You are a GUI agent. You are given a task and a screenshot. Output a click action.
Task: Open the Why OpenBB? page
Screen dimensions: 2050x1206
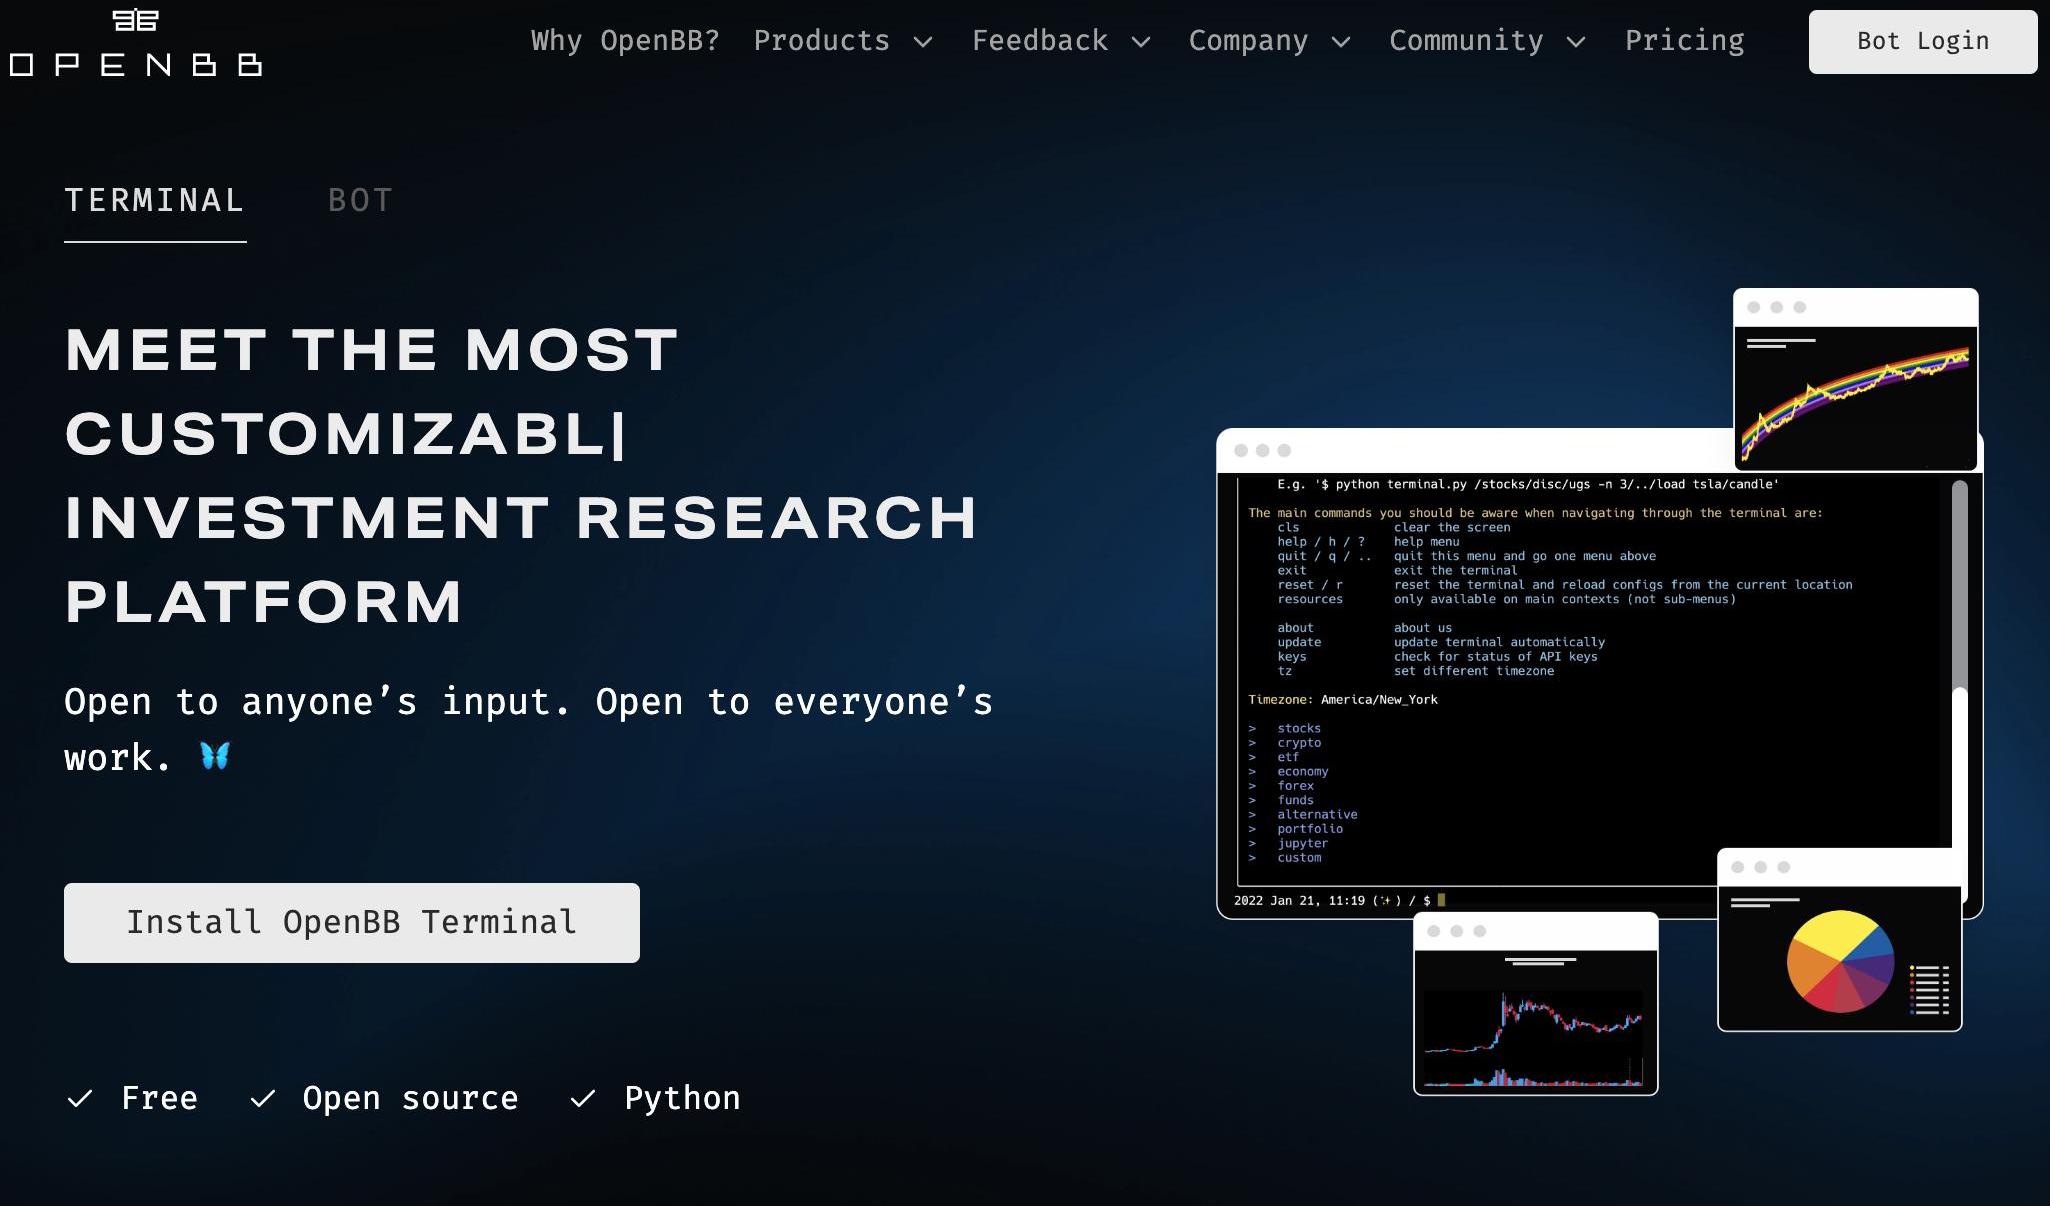pos(625,41)
